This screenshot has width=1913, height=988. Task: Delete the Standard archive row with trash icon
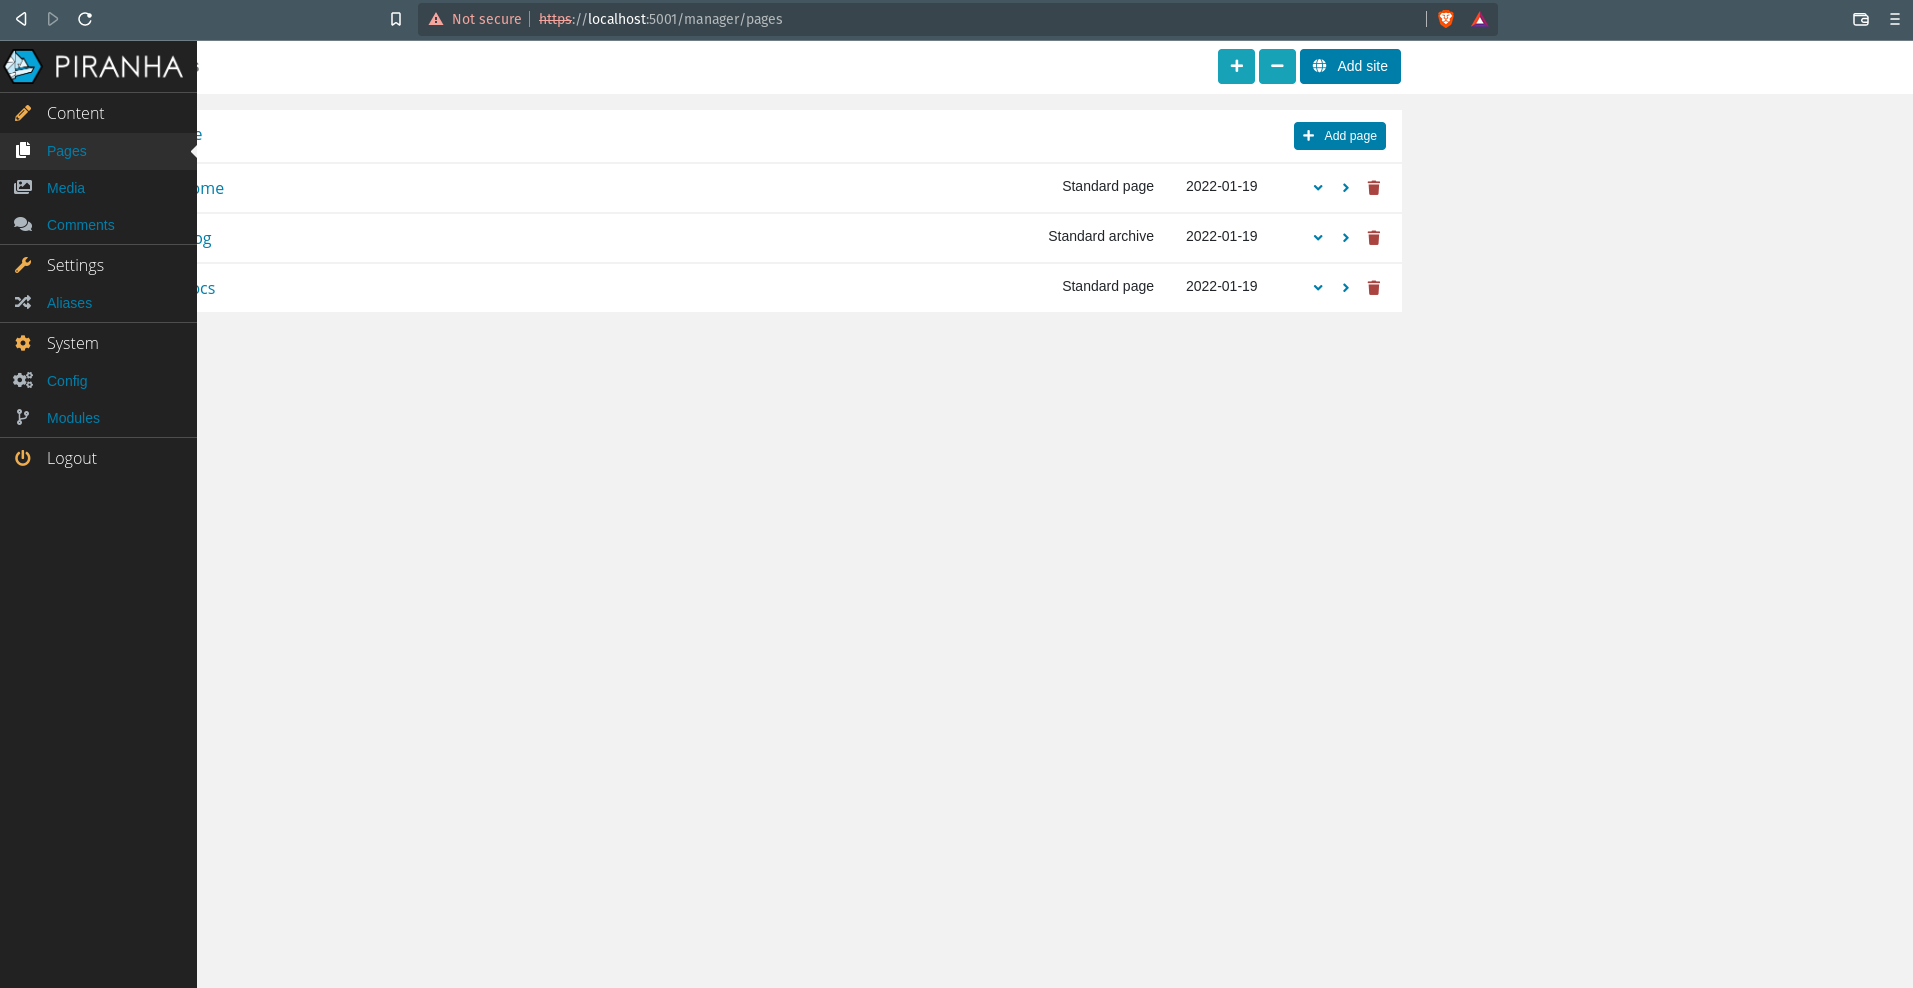pos(1373,238)
